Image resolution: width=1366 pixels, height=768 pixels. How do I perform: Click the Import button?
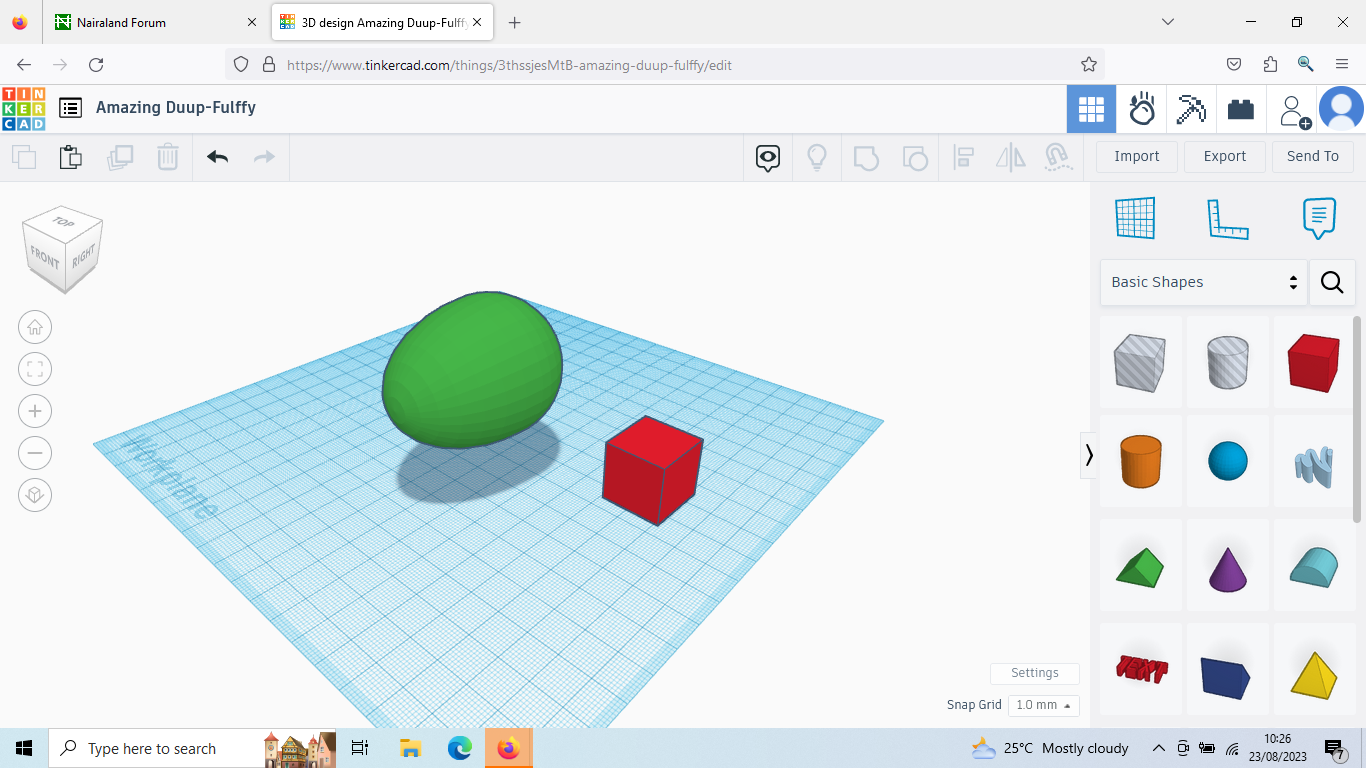coord(1136,157)
